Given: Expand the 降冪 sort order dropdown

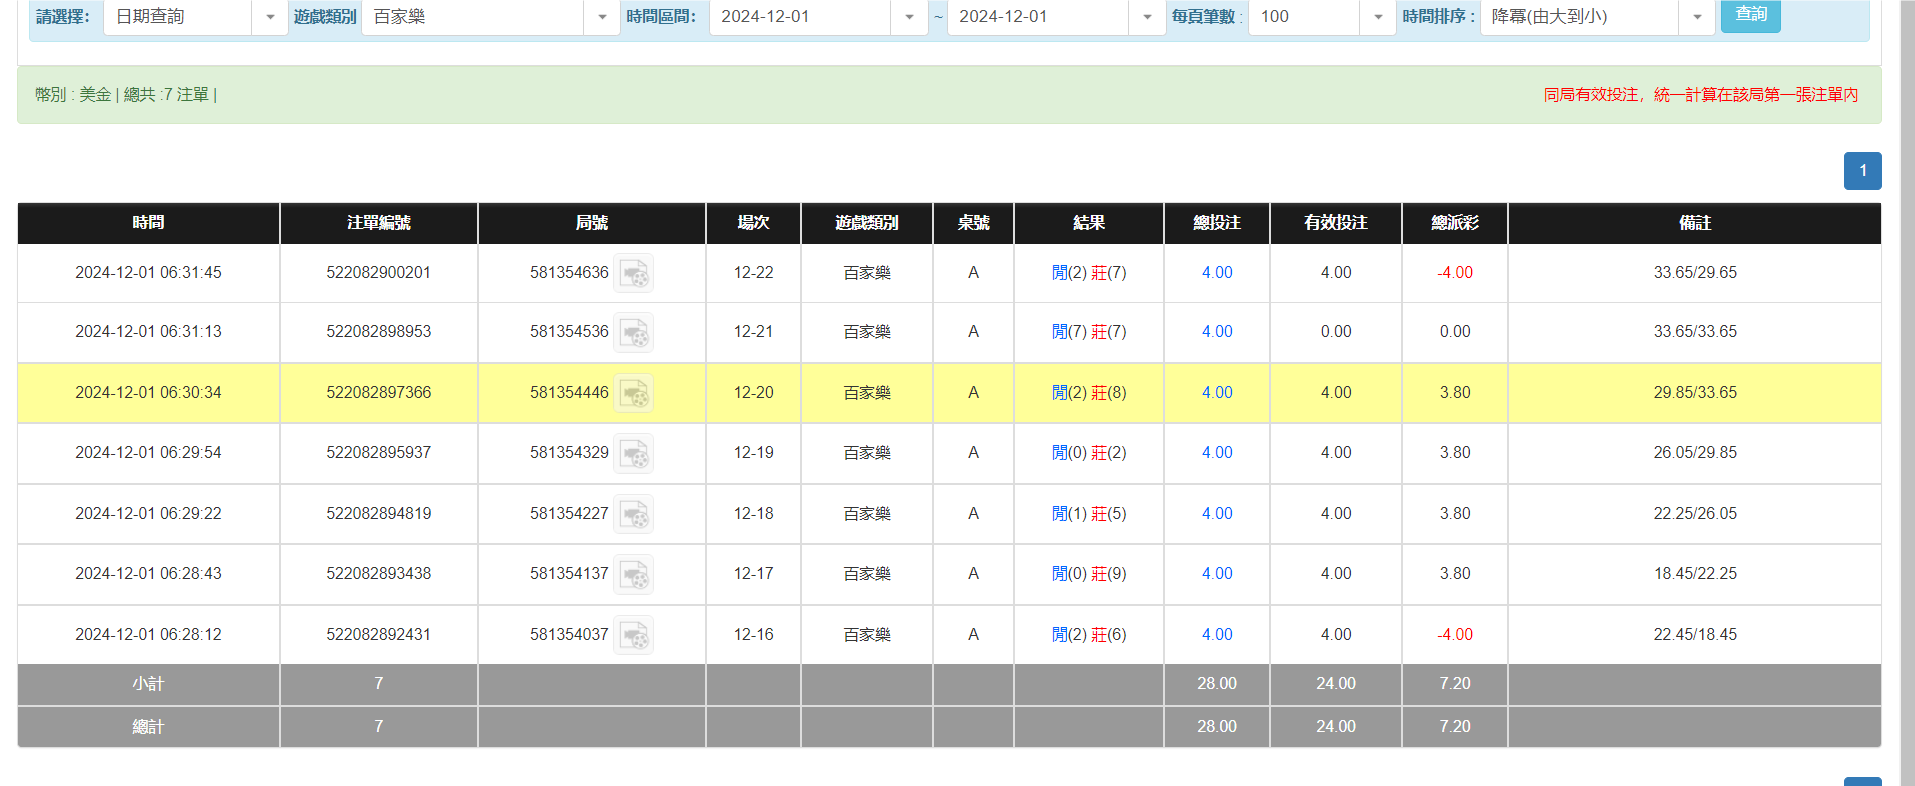Looking at the screenshot, I should click(1697, 17).
